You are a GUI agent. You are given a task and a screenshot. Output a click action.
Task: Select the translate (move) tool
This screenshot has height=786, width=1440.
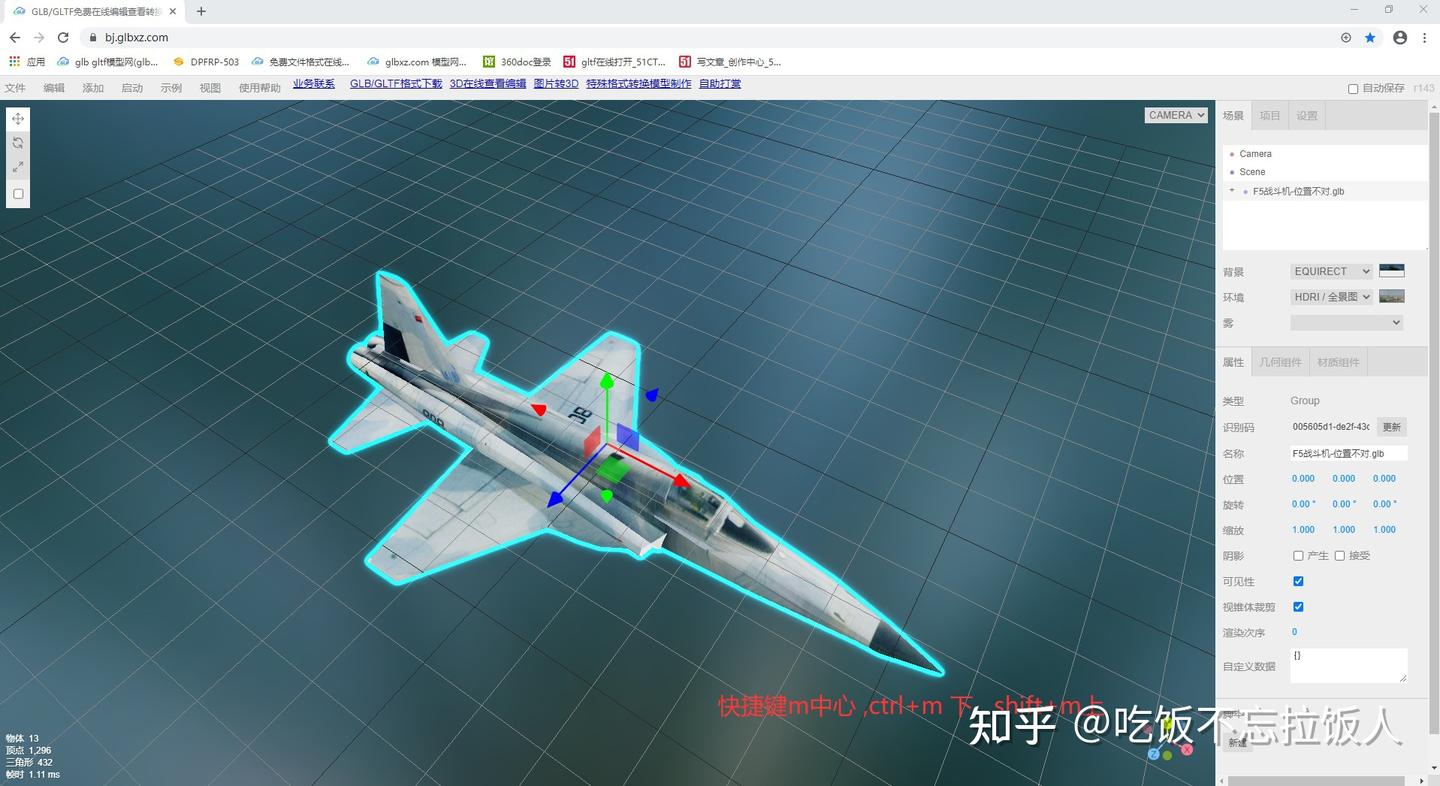pos(18,119)
